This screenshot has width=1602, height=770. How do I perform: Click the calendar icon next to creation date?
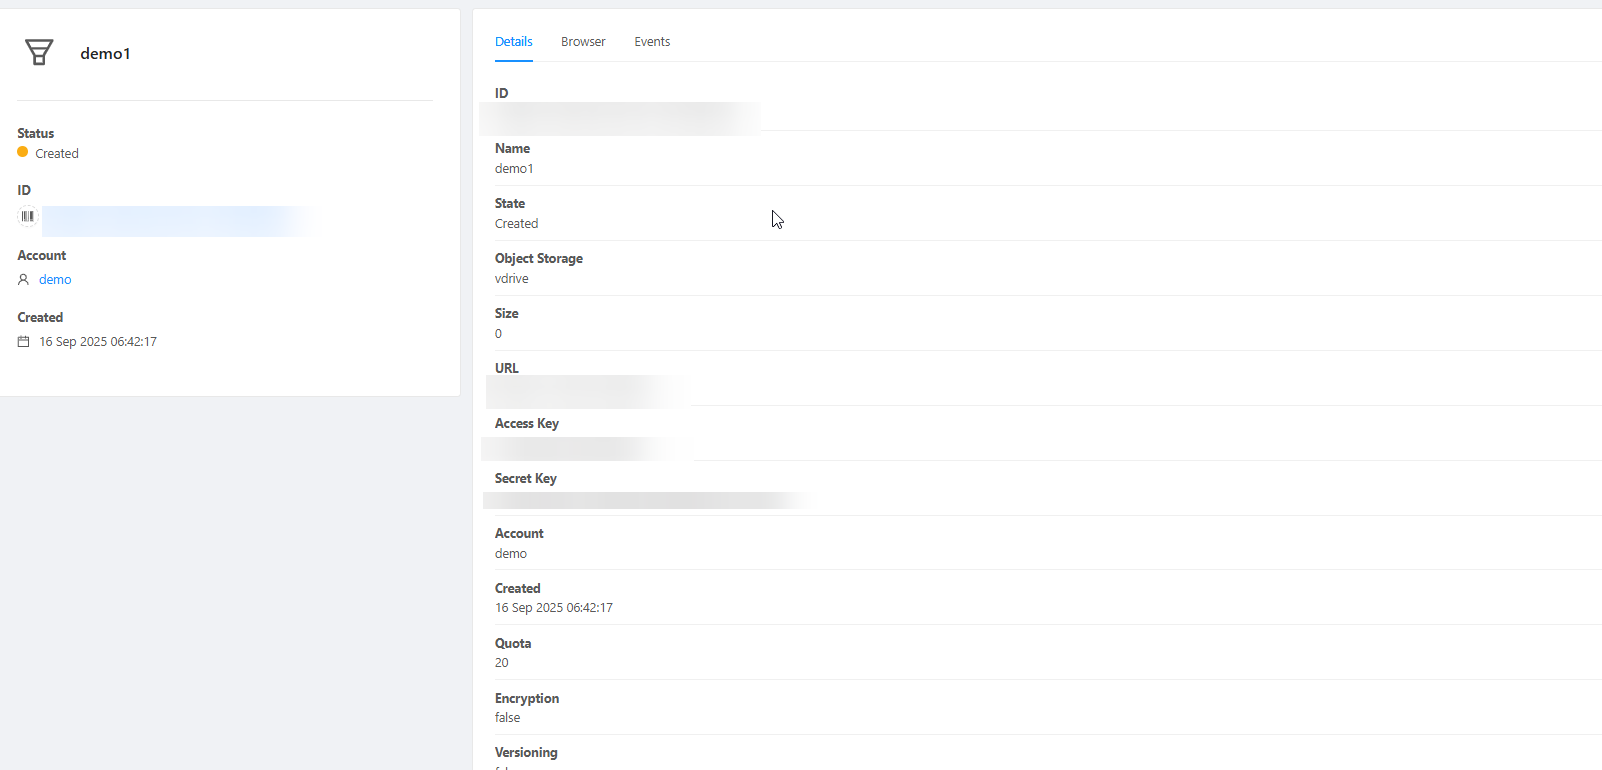point(23,342)
